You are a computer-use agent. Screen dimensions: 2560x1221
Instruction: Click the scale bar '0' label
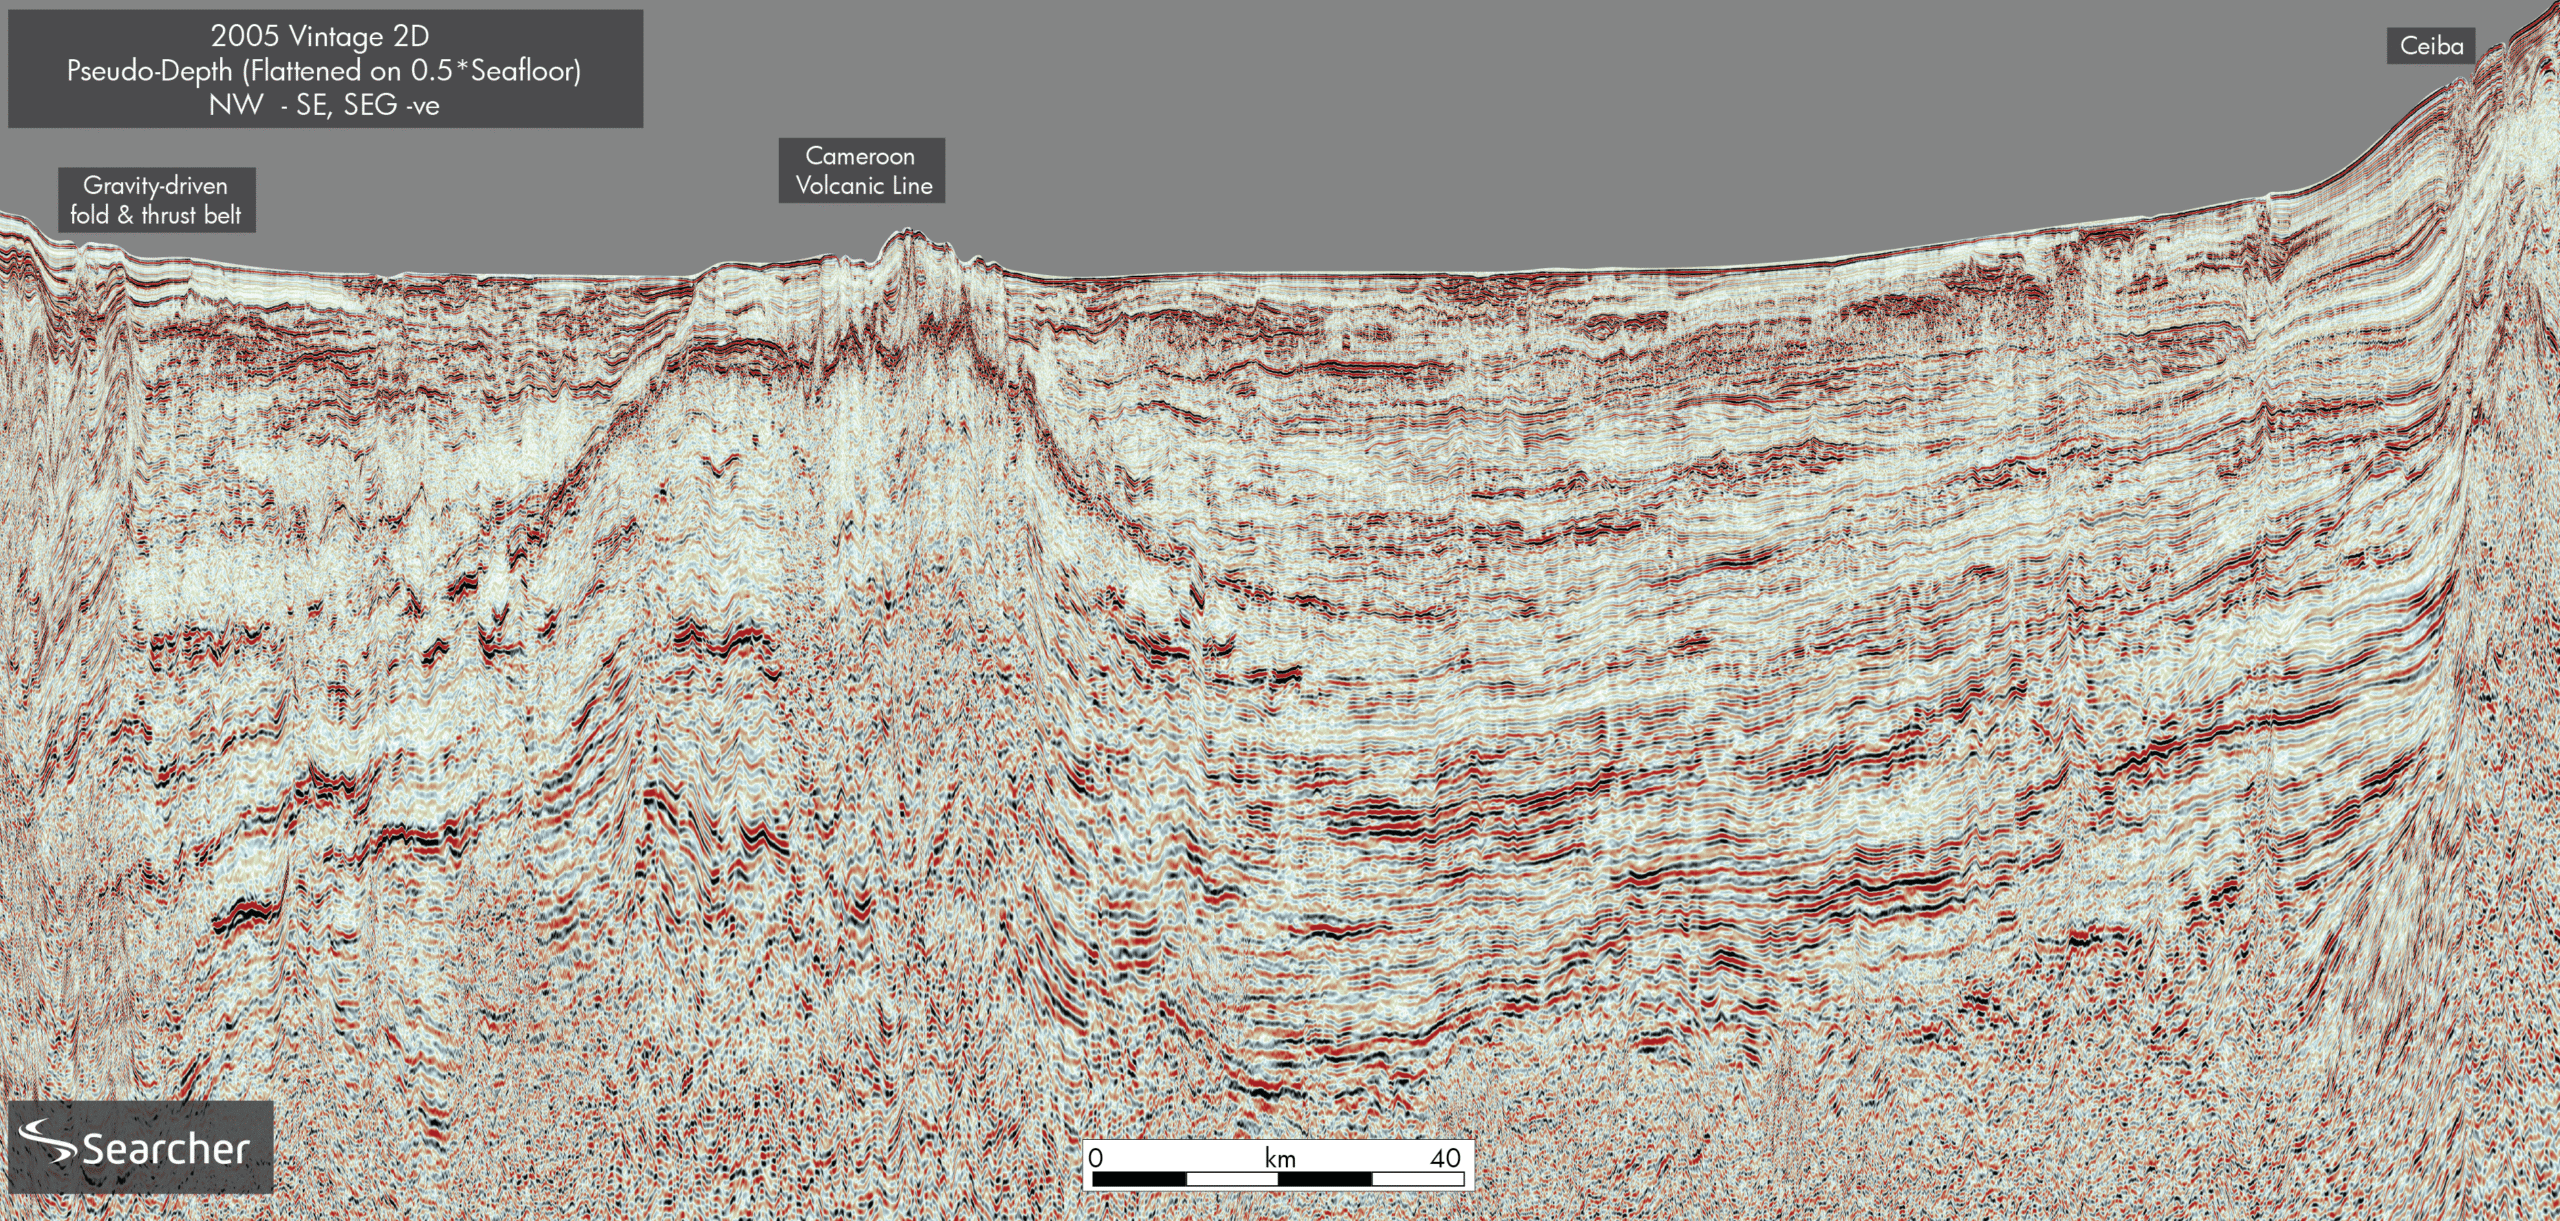pos(1096,1158)
